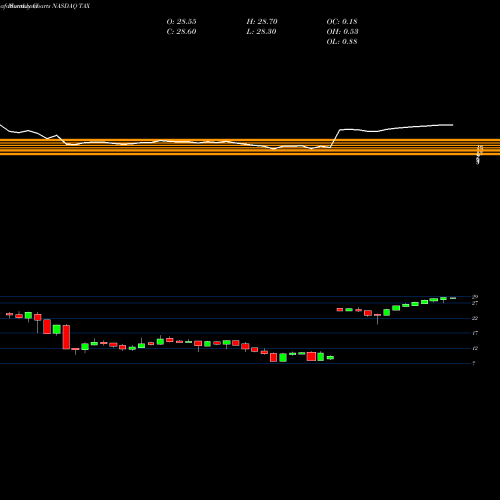Click the 29 price axis label
Image resolution: width=500 pixels, height=500 pixels.
tap(475, 297)
